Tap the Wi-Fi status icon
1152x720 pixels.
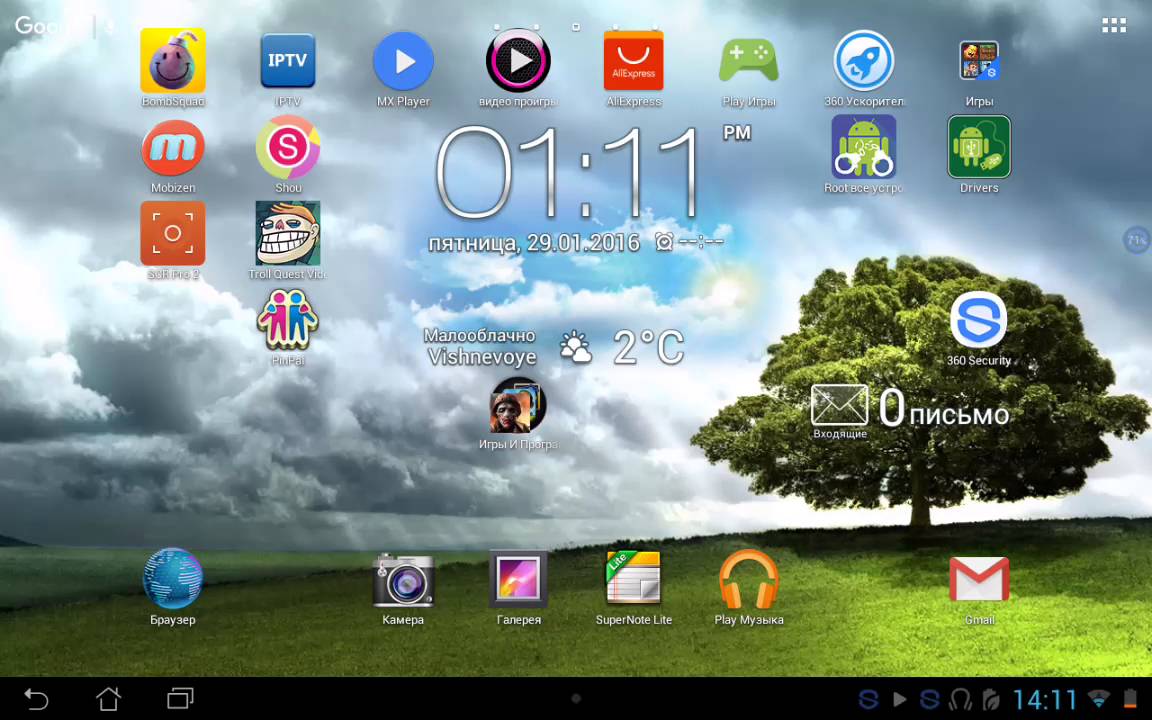click(1099, 698)
